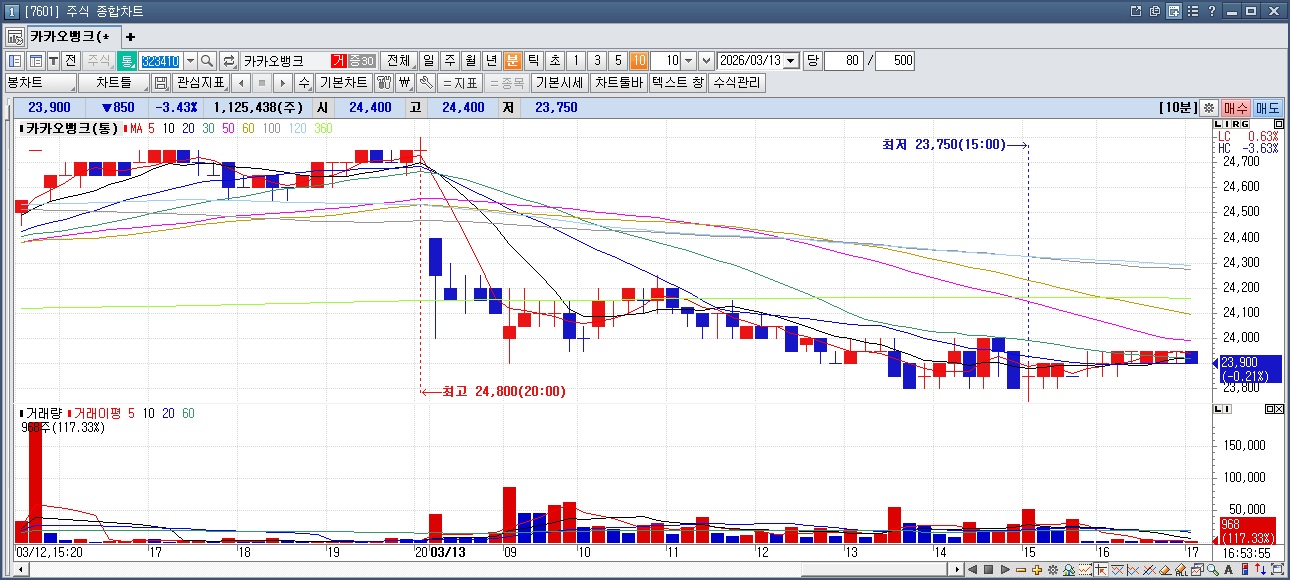This screenshot has height=580, width=1290.
Task: Click the yellow plus zoom-in icon
Action: pyautogui.click(x=1037, y=569)
